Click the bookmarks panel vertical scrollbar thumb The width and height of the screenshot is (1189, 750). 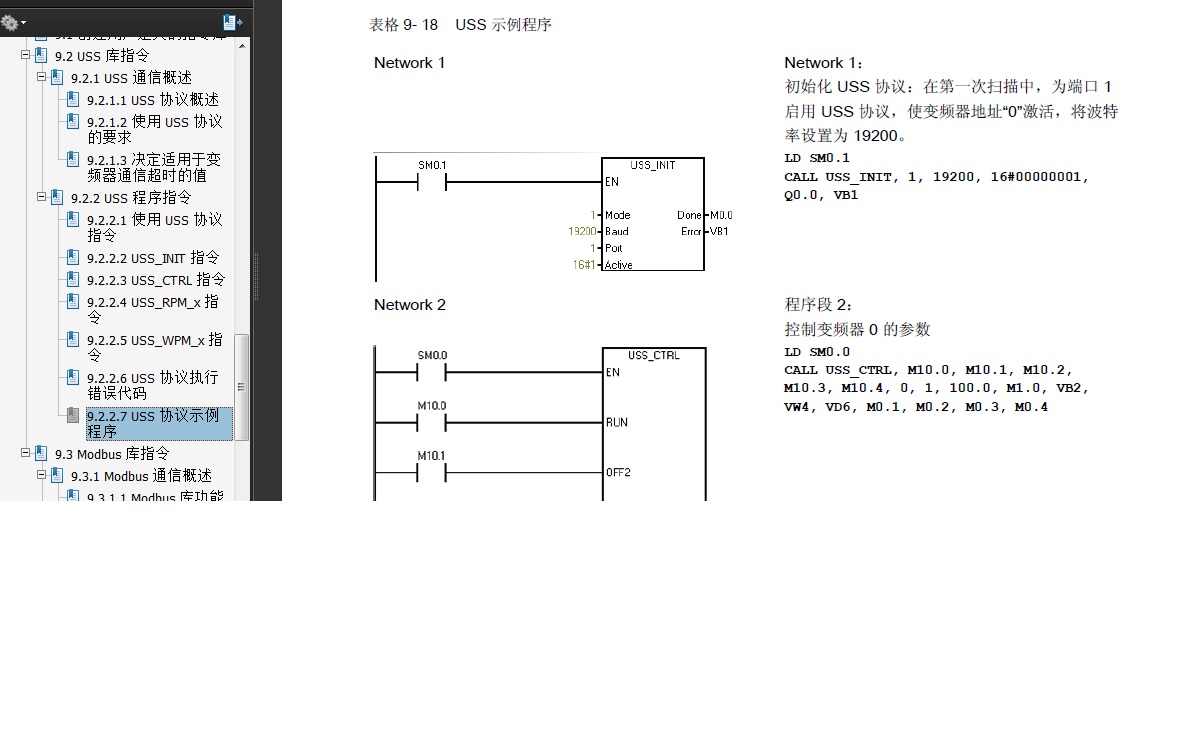click(x=242, y=387)
